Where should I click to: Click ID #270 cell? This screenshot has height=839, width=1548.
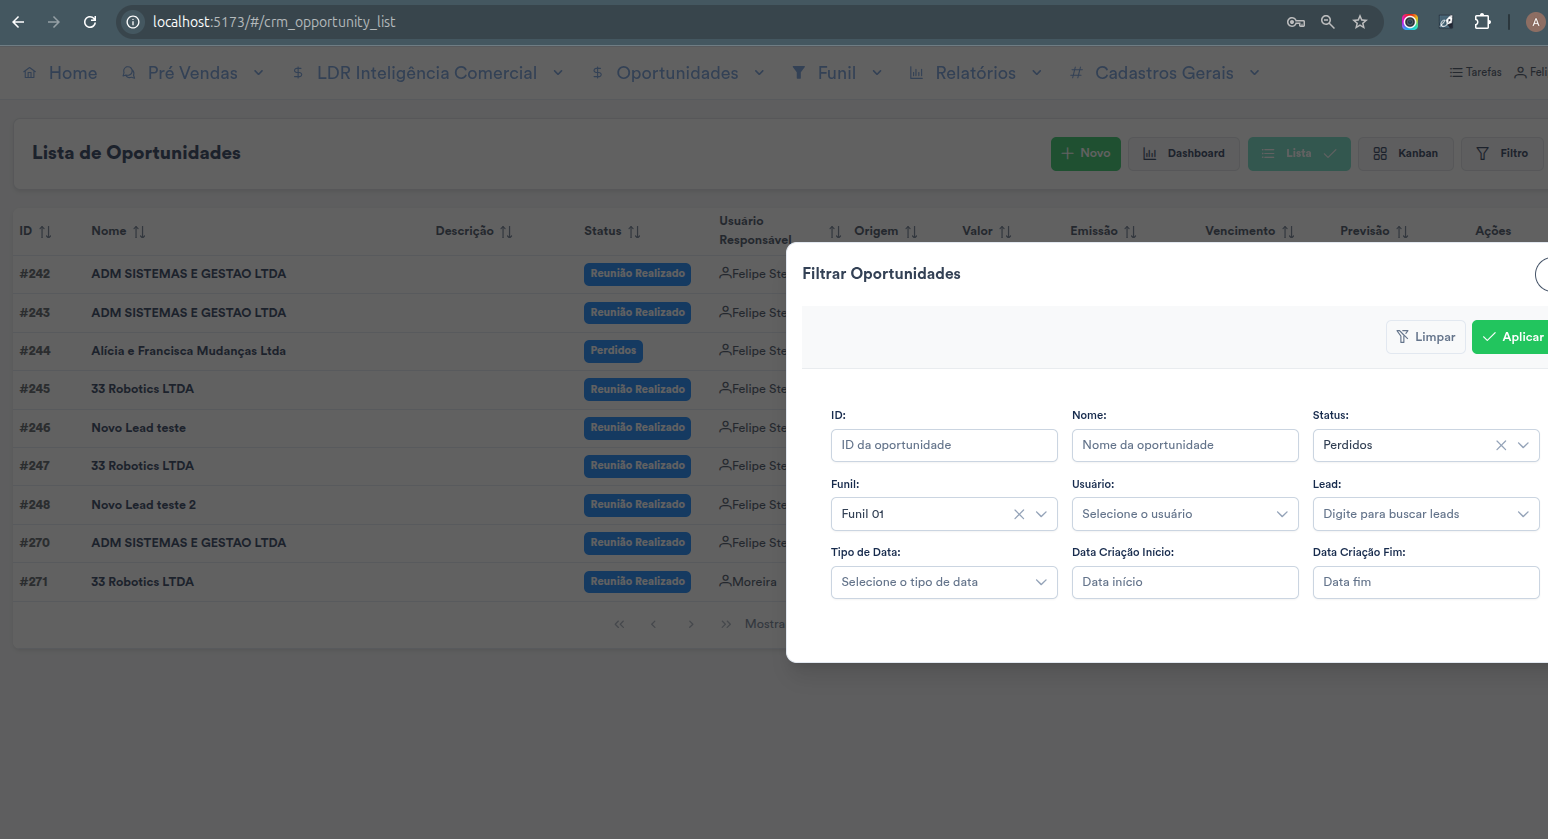(x=35, y=543)
